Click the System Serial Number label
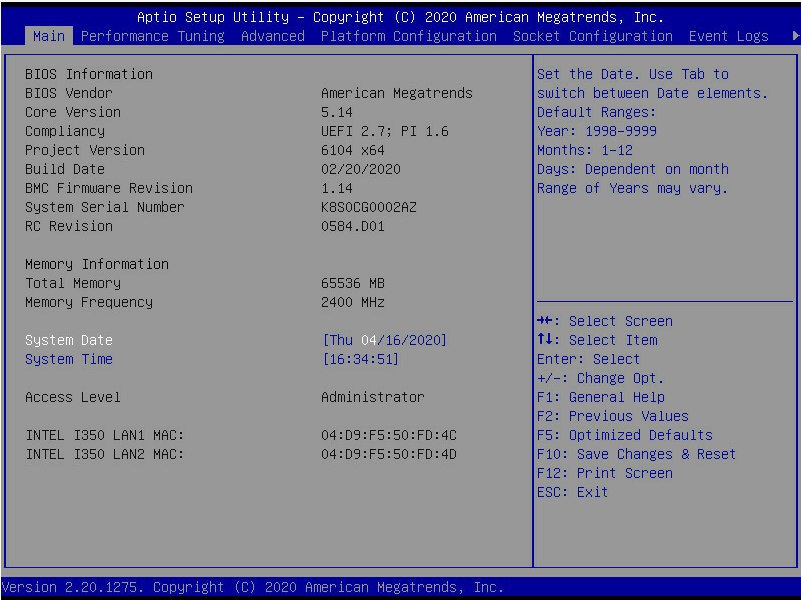 [105, 207]
